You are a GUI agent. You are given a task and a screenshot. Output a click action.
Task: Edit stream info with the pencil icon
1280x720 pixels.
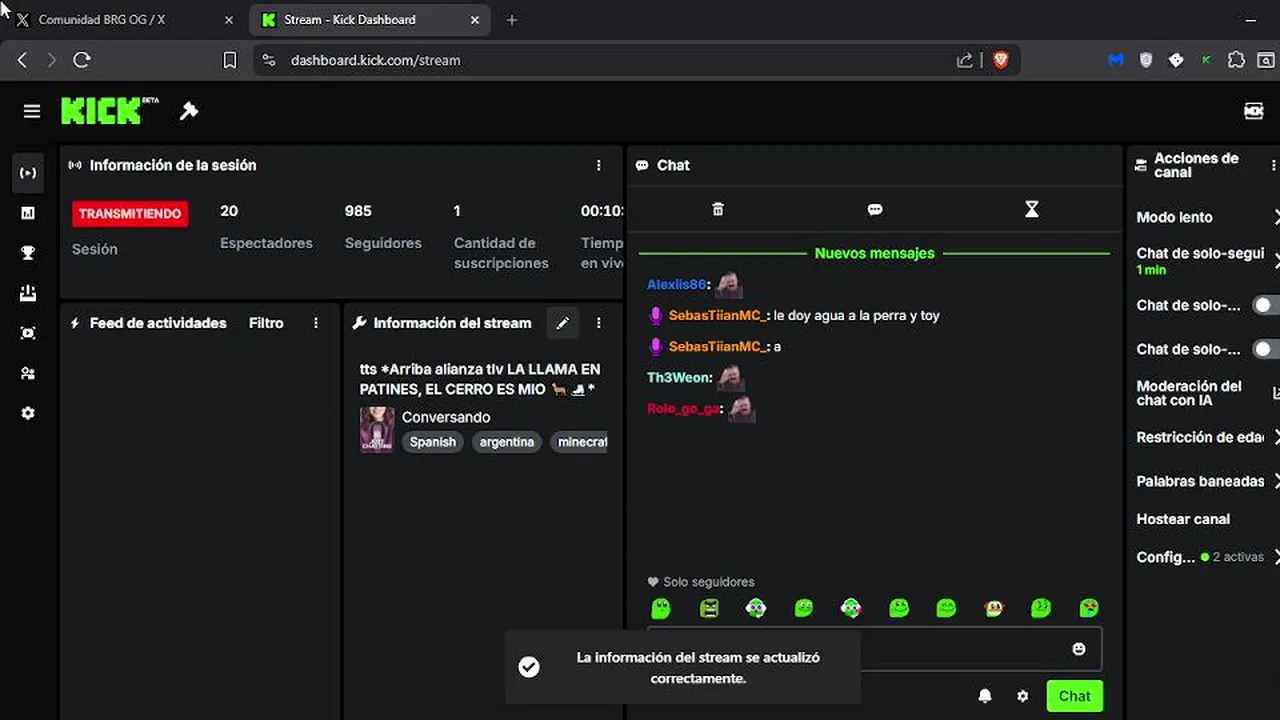click(x=563, y=323)
